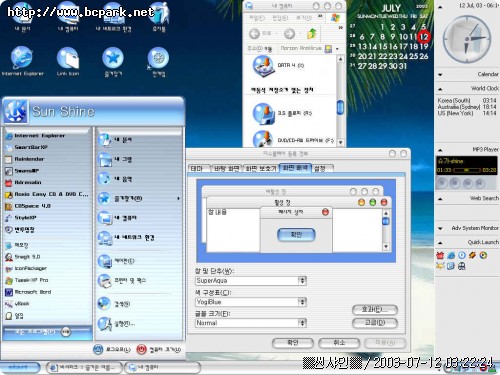The image size is (500, 375).
Task: Click the Internet Explorer icon in Quick Launch panel
Action: click(451, 255)
